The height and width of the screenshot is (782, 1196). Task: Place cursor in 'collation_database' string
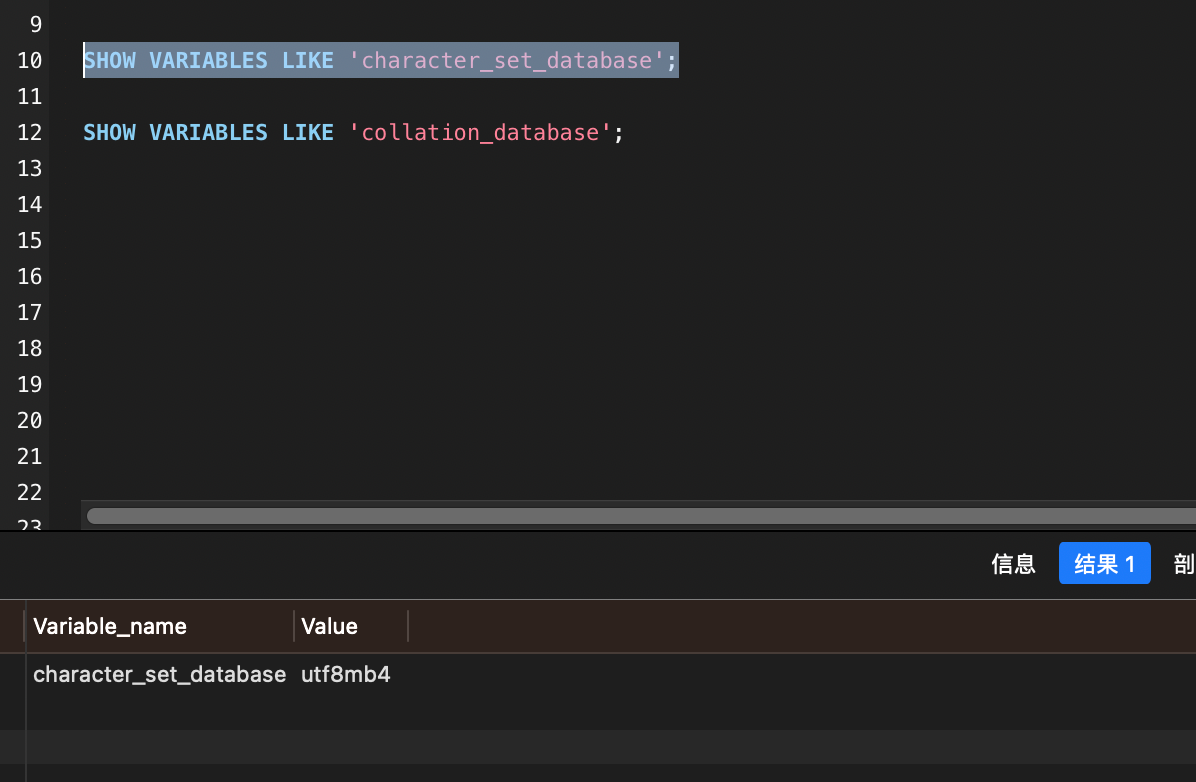click(480, 133)
